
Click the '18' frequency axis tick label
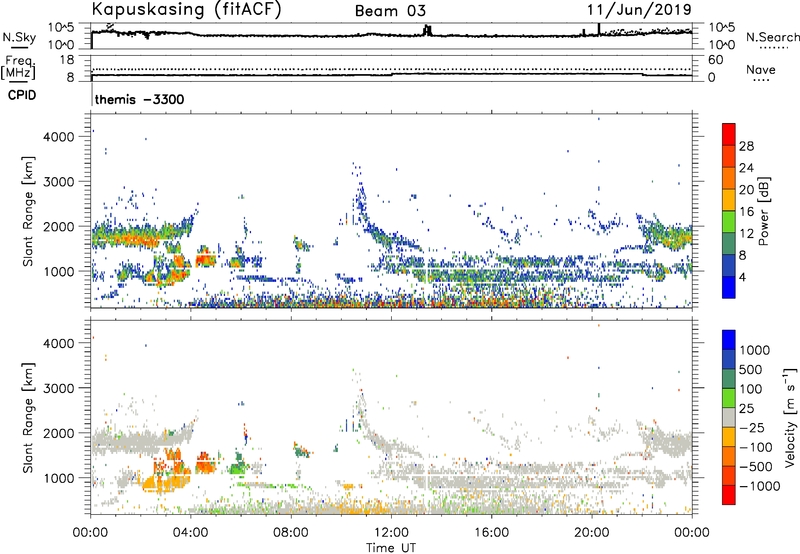[x=67, y=59]
